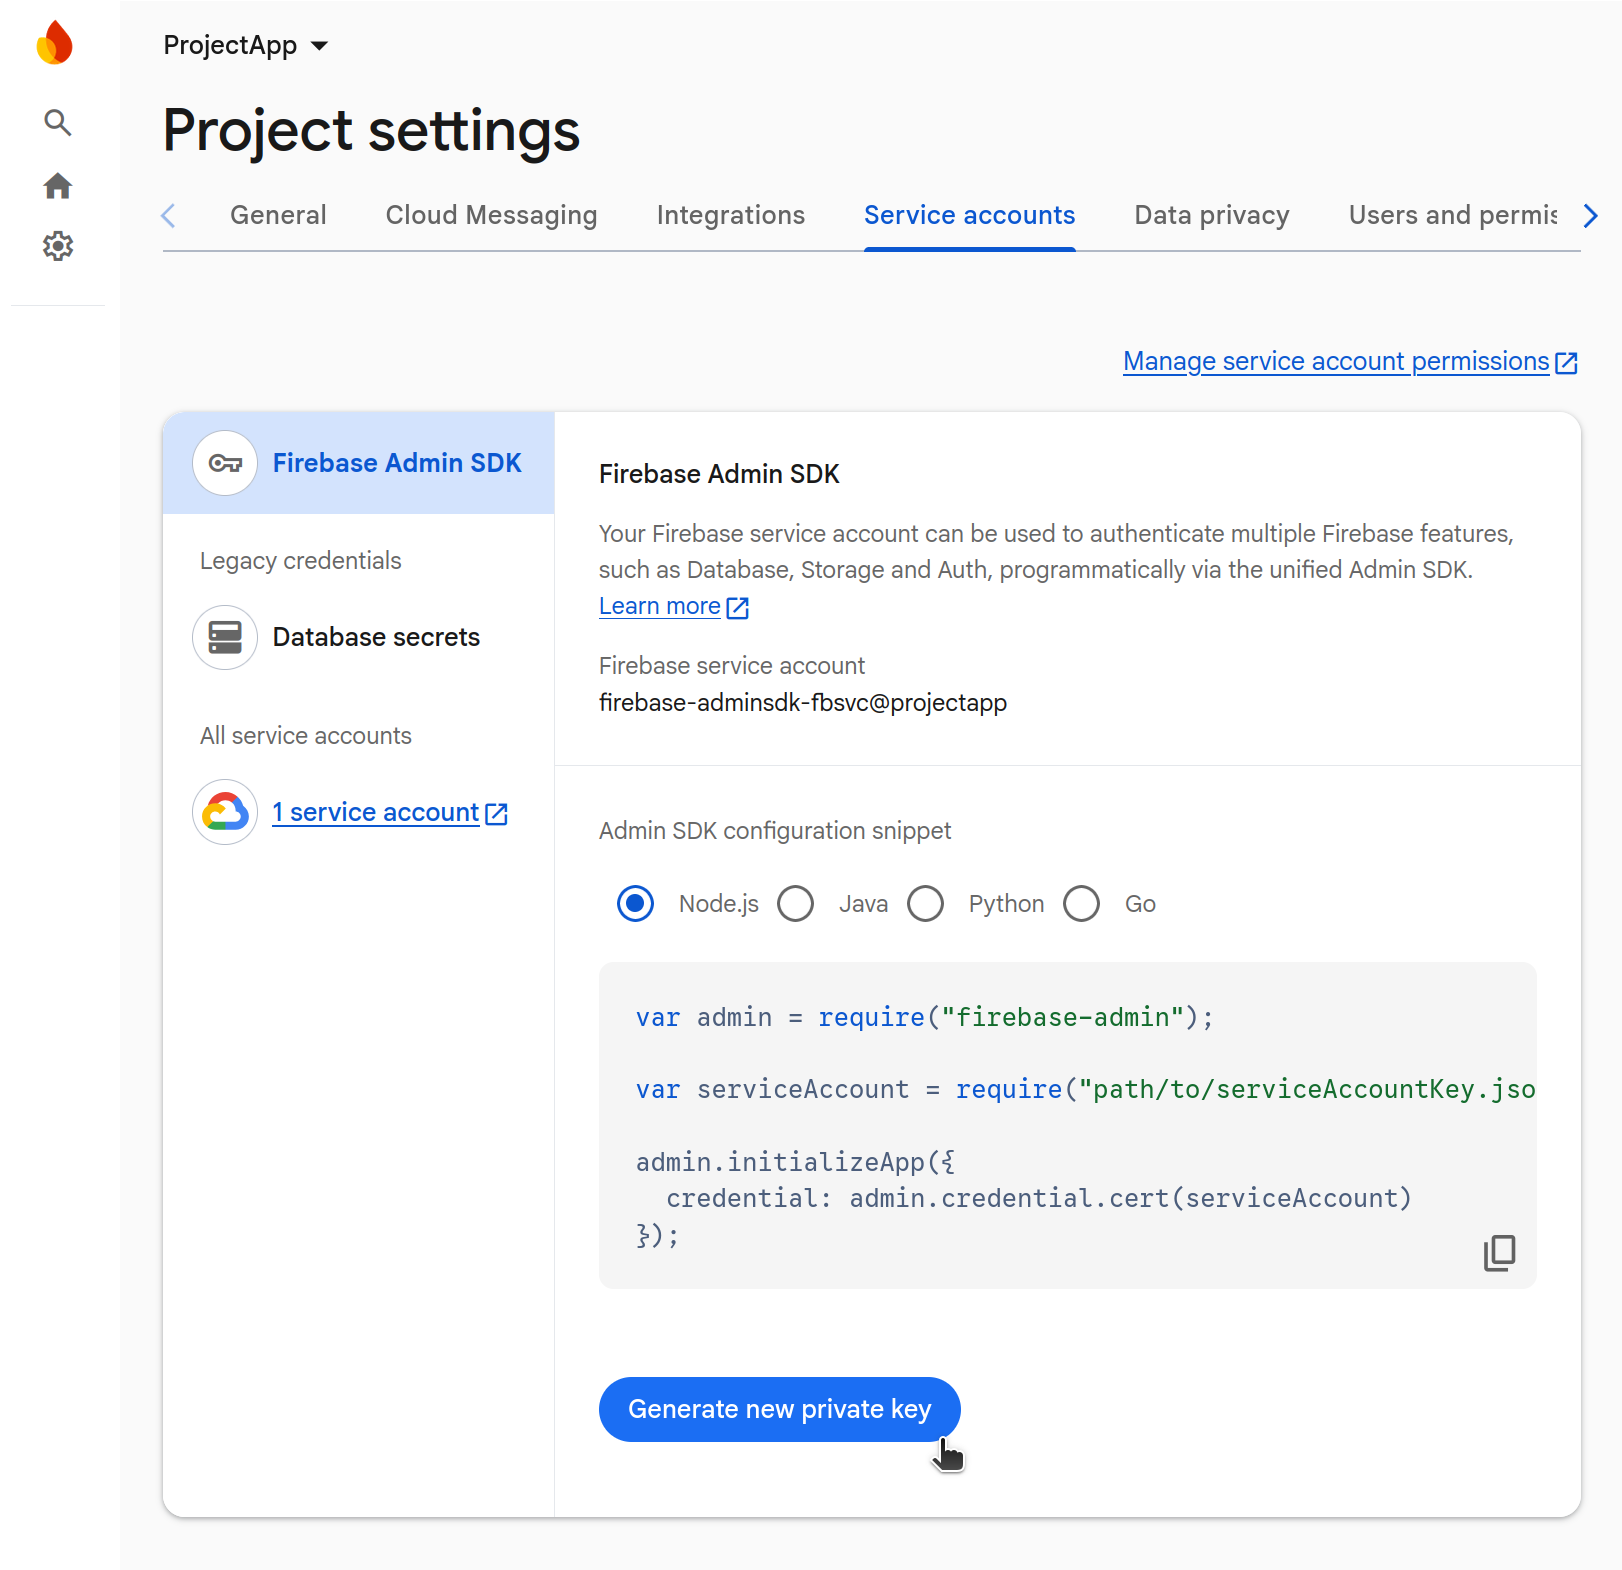This screenshot has width=1622, height=1570.
Task: Select the Python radio button
Action: (925, 904)
